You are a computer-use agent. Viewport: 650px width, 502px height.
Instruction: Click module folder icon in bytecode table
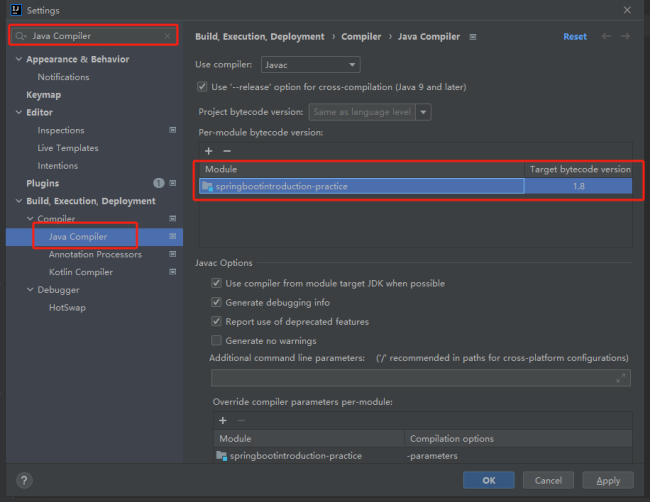click(207, 187)
